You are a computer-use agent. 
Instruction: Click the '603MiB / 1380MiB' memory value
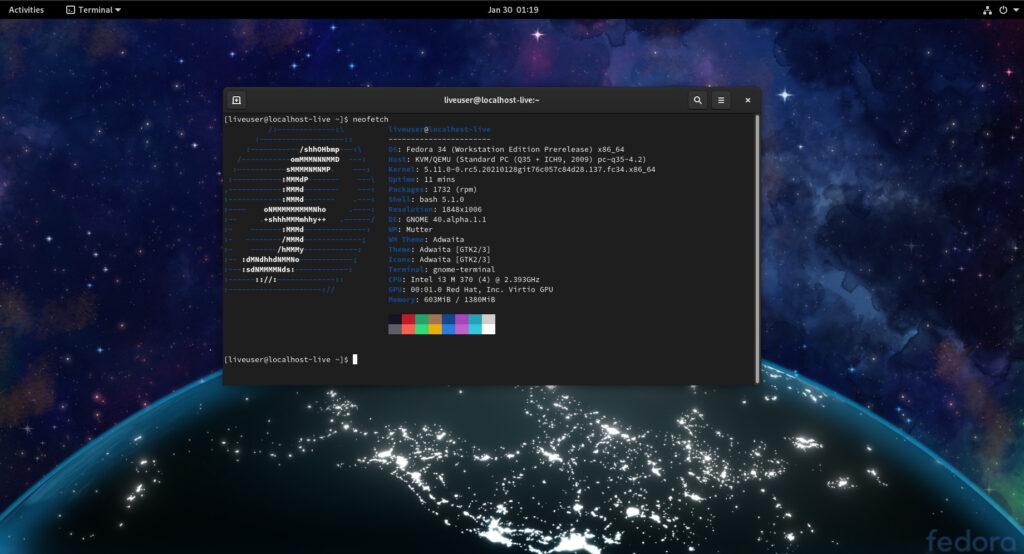click(x=459, y=299)
